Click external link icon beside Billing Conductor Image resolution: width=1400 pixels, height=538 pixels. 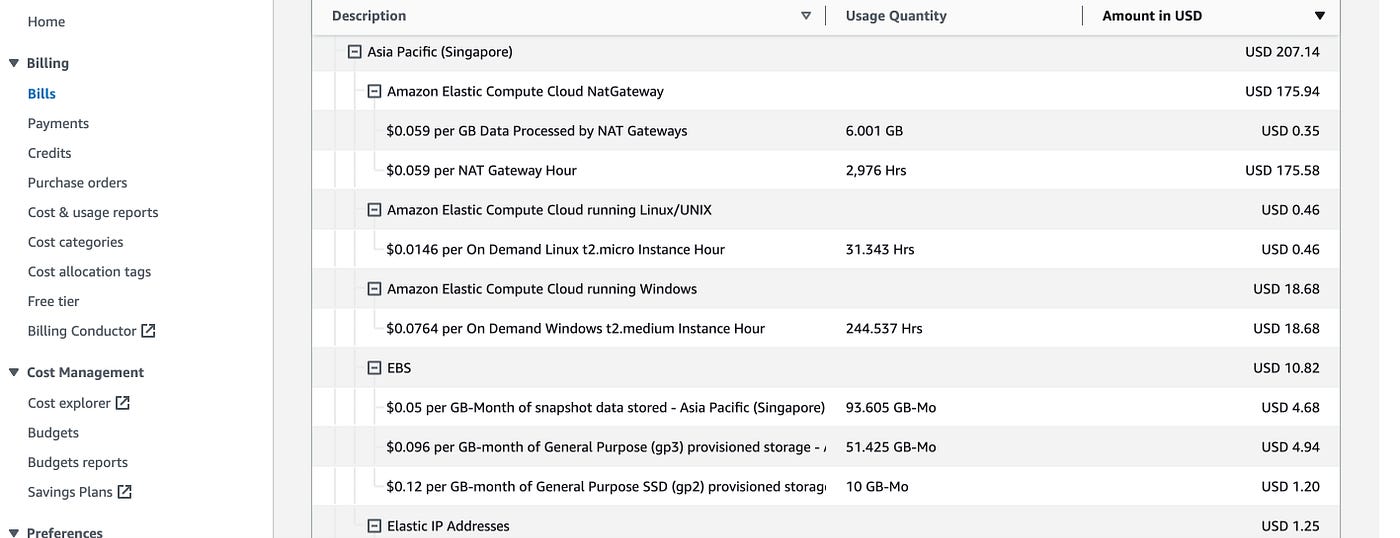click(149, 331)
